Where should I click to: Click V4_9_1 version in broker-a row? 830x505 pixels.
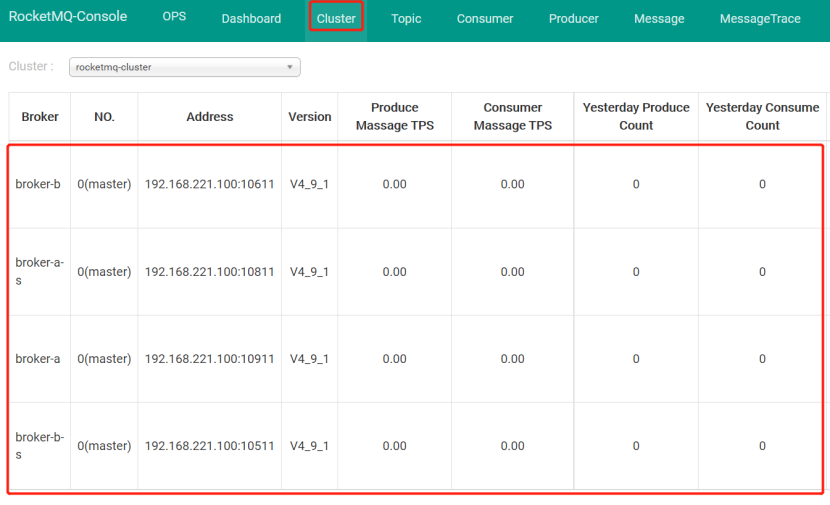(x=309, y=358)
